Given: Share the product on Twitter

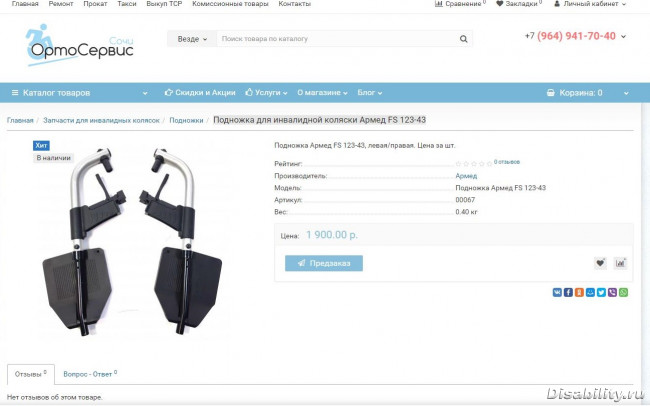Looking at the screenshot, I should [x=601, y=292].
